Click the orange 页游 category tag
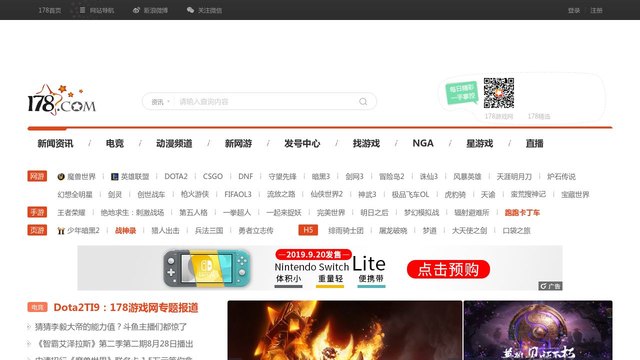 (x=37, y=230)
